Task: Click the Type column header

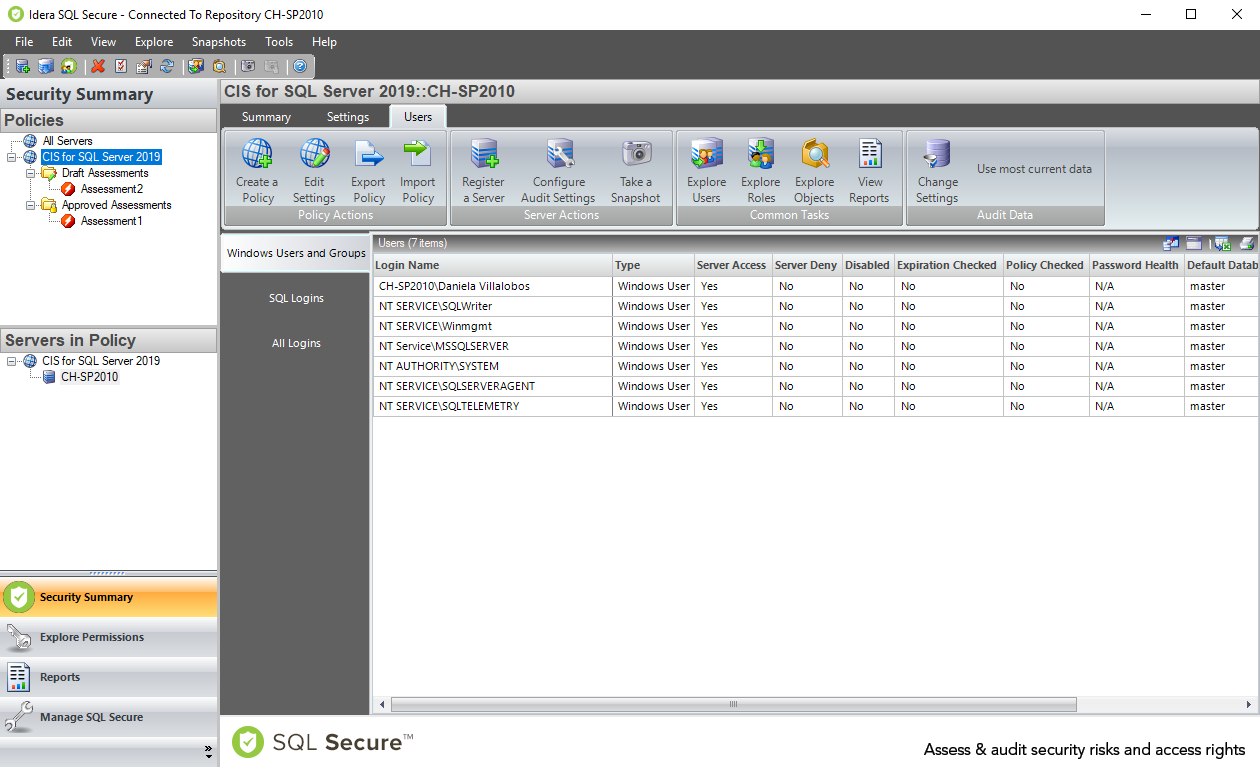Action: 653,265
